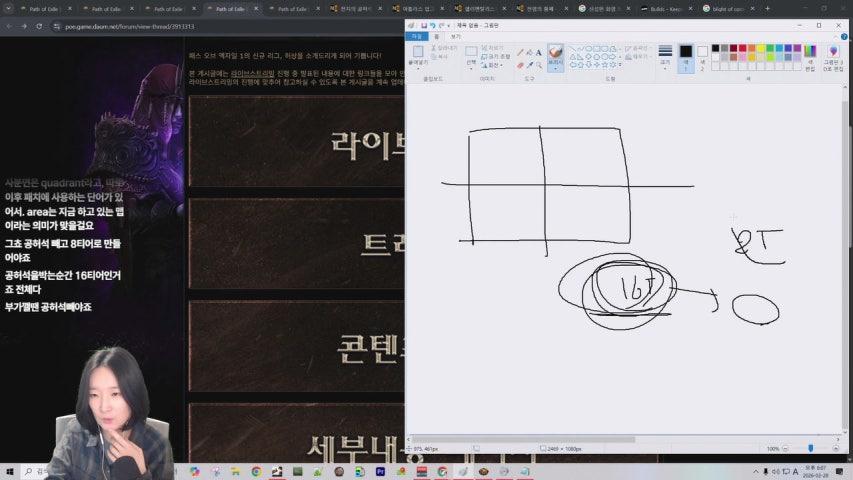Click the Save icon in Paint title bar
Image resolution: width=853 pixels, height=480 pixels.
coord(424,24)
